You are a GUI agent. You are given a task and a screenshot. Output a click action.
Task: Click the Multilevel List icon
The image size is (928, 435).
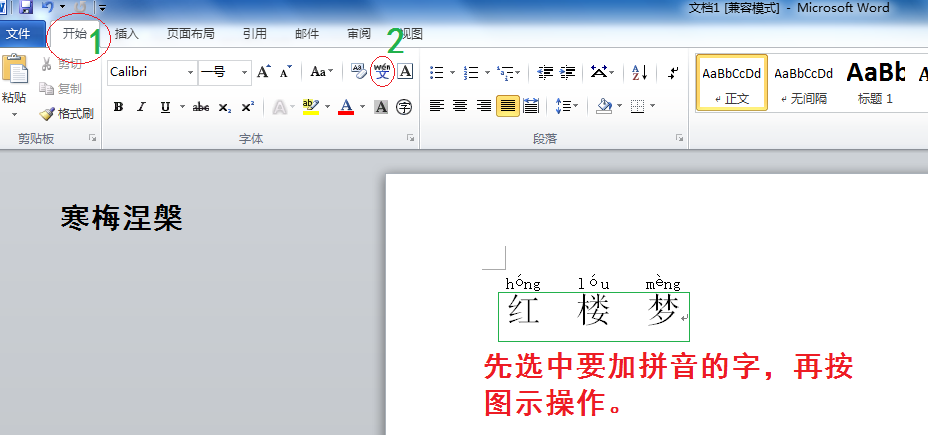(506, 73)
